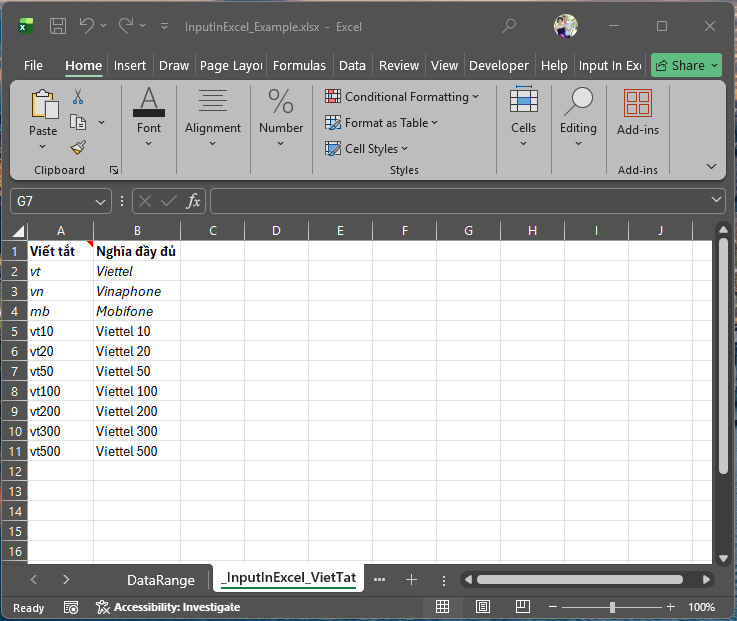This screenshot has width=737, height=621.
Task: Click the Enter checkmark in formula bar
Action: coord(169,201)
